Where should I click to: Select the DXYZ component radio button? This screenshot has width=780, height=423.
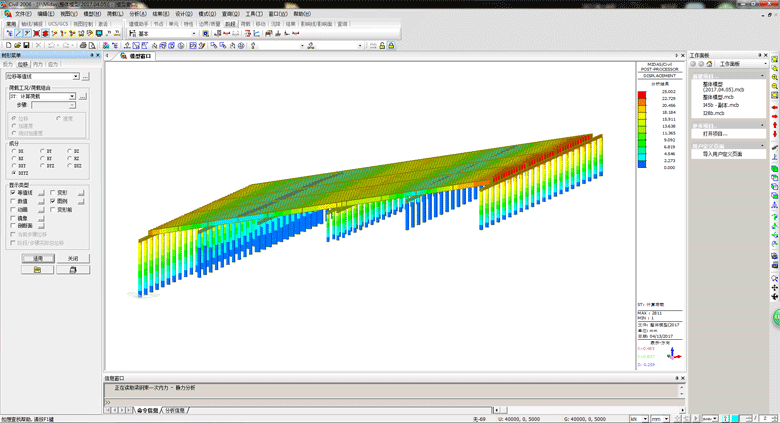click(13, 172)
